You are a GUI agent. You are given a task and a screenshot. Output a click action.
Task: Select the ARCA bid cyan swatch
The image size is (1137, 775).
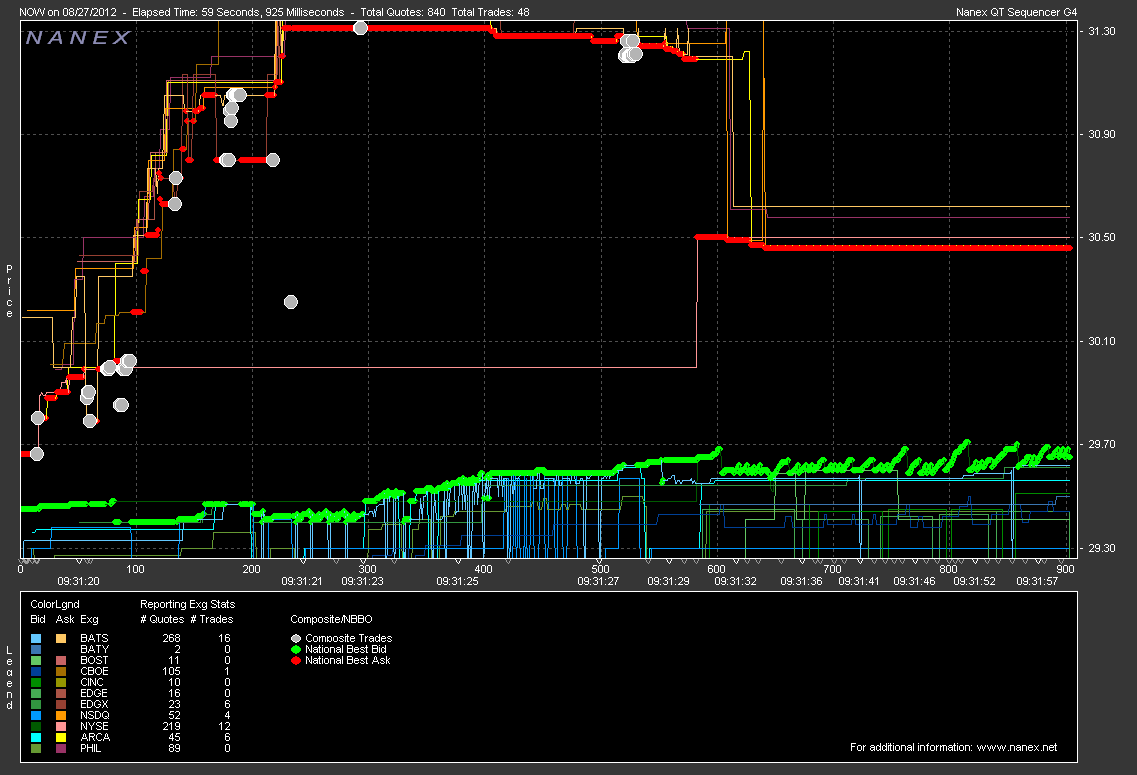(x=36, y=737)
